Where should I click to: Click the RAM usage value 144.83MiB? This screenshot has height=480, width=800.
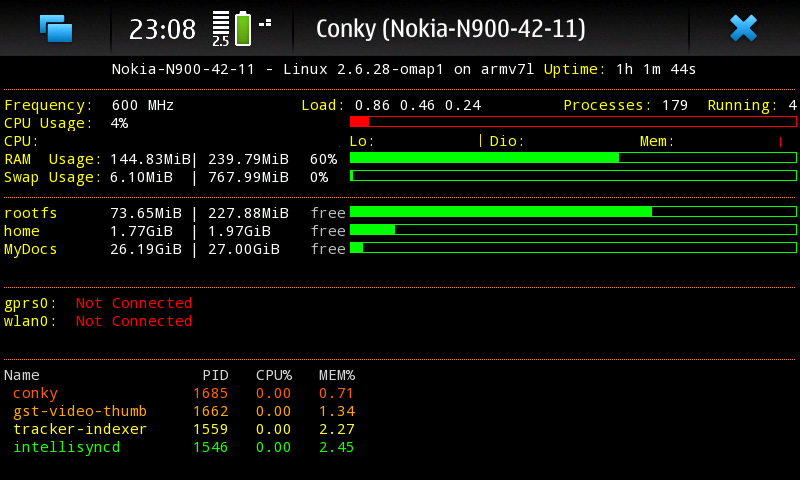pos(151,159)
